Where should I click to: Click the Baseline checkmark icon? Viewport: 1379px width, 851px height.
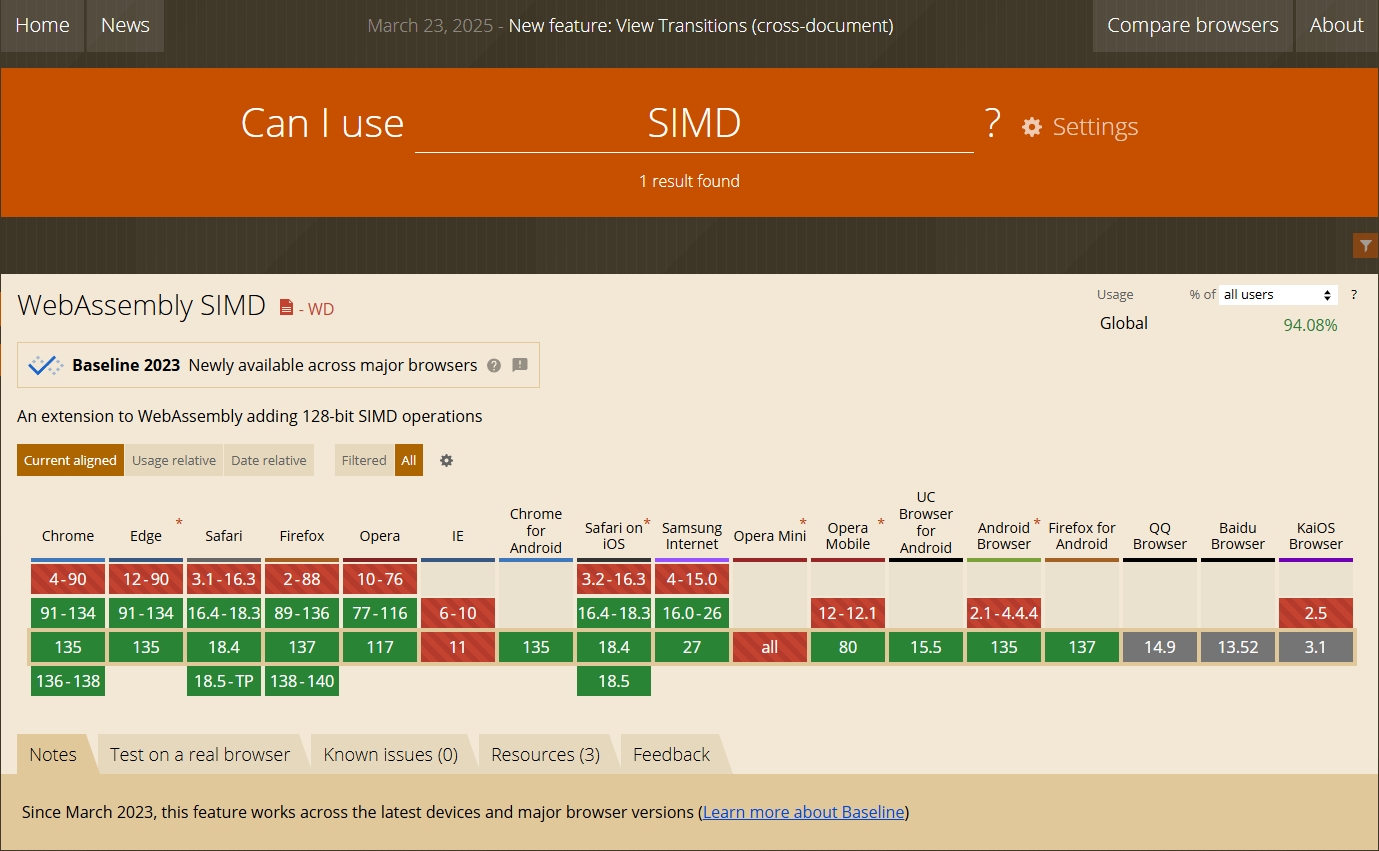(x=46, y=365)
